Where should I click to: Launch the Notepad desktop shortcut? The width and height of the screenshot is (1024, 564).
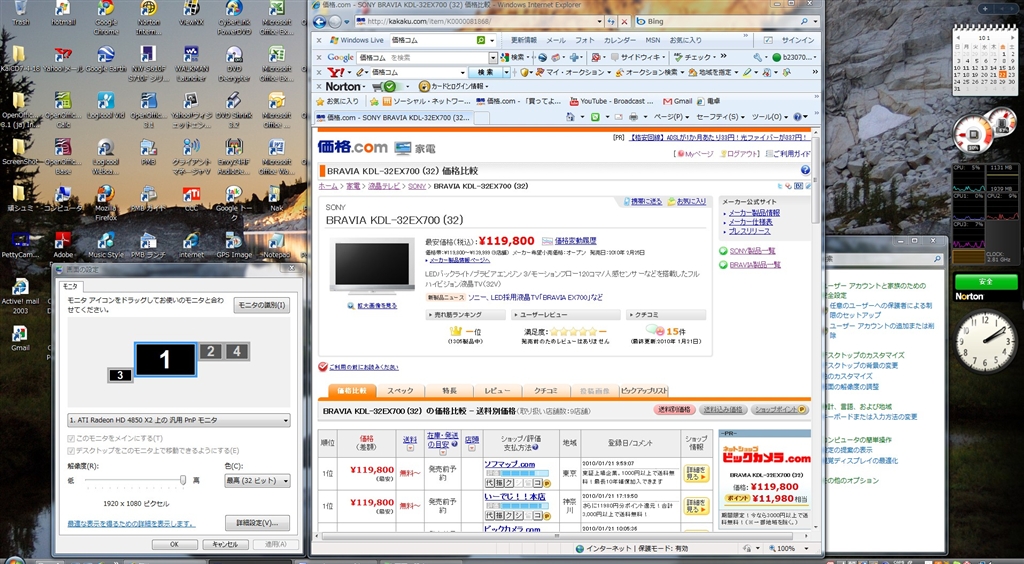pyautogui.click(x=276, y=245)
